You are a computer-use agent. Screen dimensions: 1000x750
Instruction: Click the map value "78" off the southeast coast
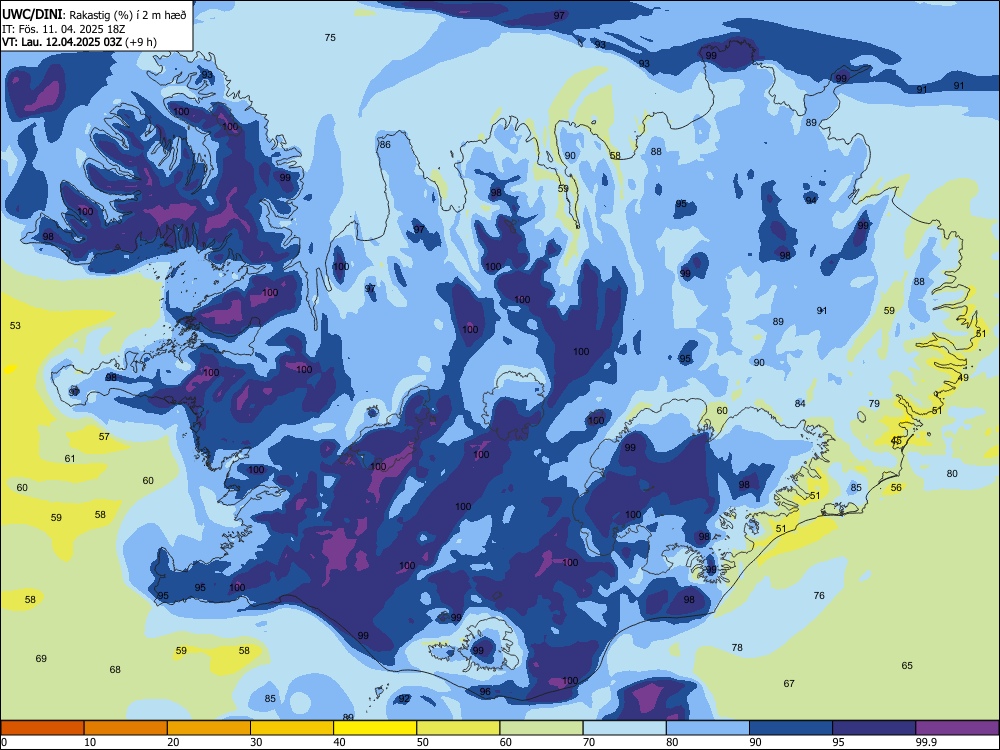pyautogui.click(x=737, y=647)
